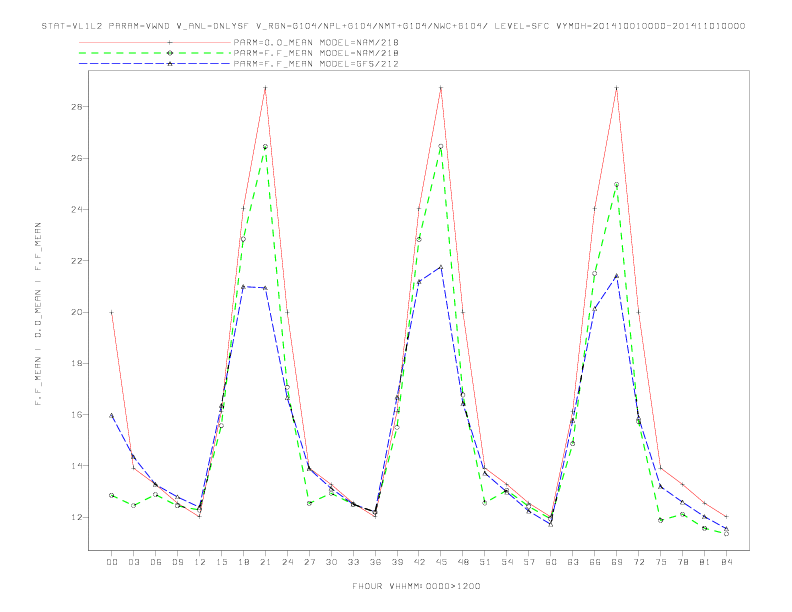This screenshot has width=792, height=612.
Task: Click the x-axis forecast hour label 72
Action: coord(638,562)
